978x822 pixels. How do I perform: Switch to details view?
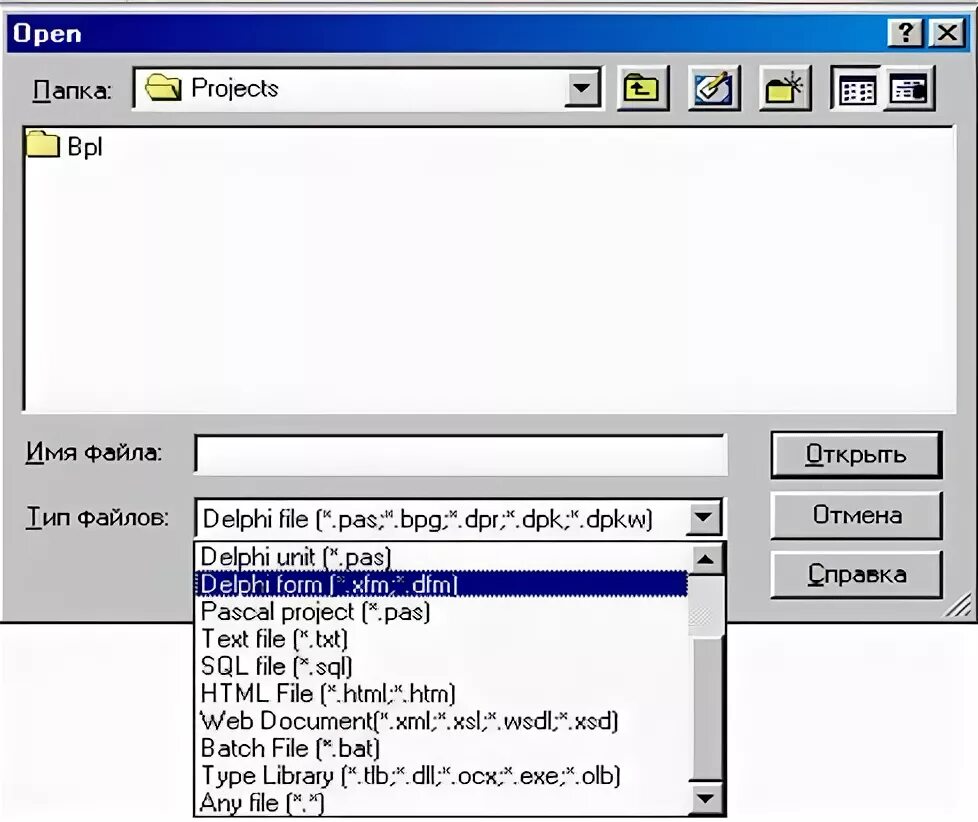coord(909,89)
